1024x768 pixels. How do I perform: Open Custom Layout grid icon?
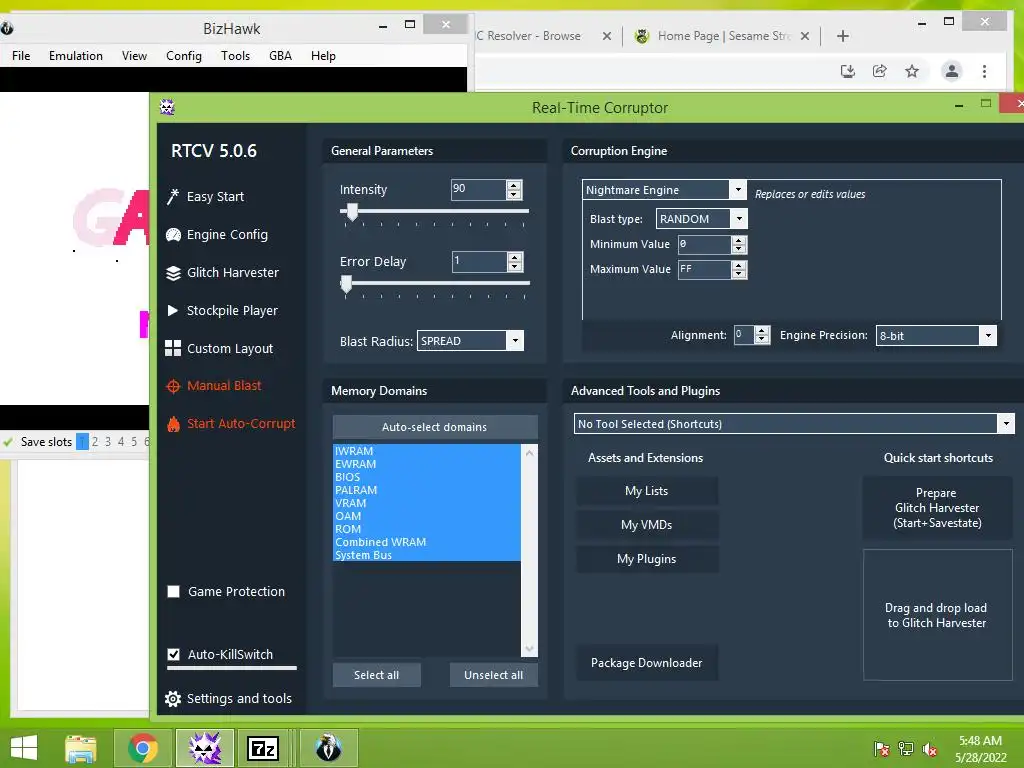click(173, 348)
